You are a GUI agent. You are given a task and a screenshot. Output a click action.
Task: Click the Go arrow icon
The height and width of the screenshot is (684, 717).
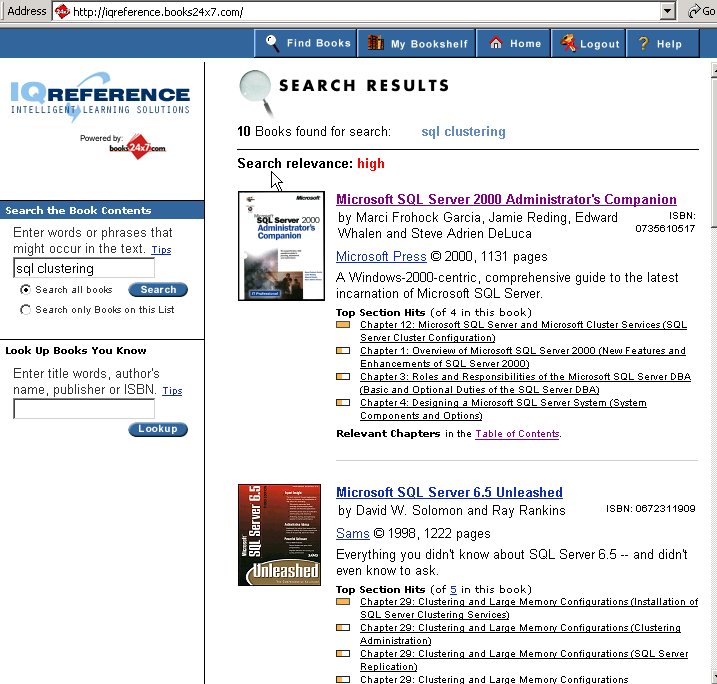[694, 11]
